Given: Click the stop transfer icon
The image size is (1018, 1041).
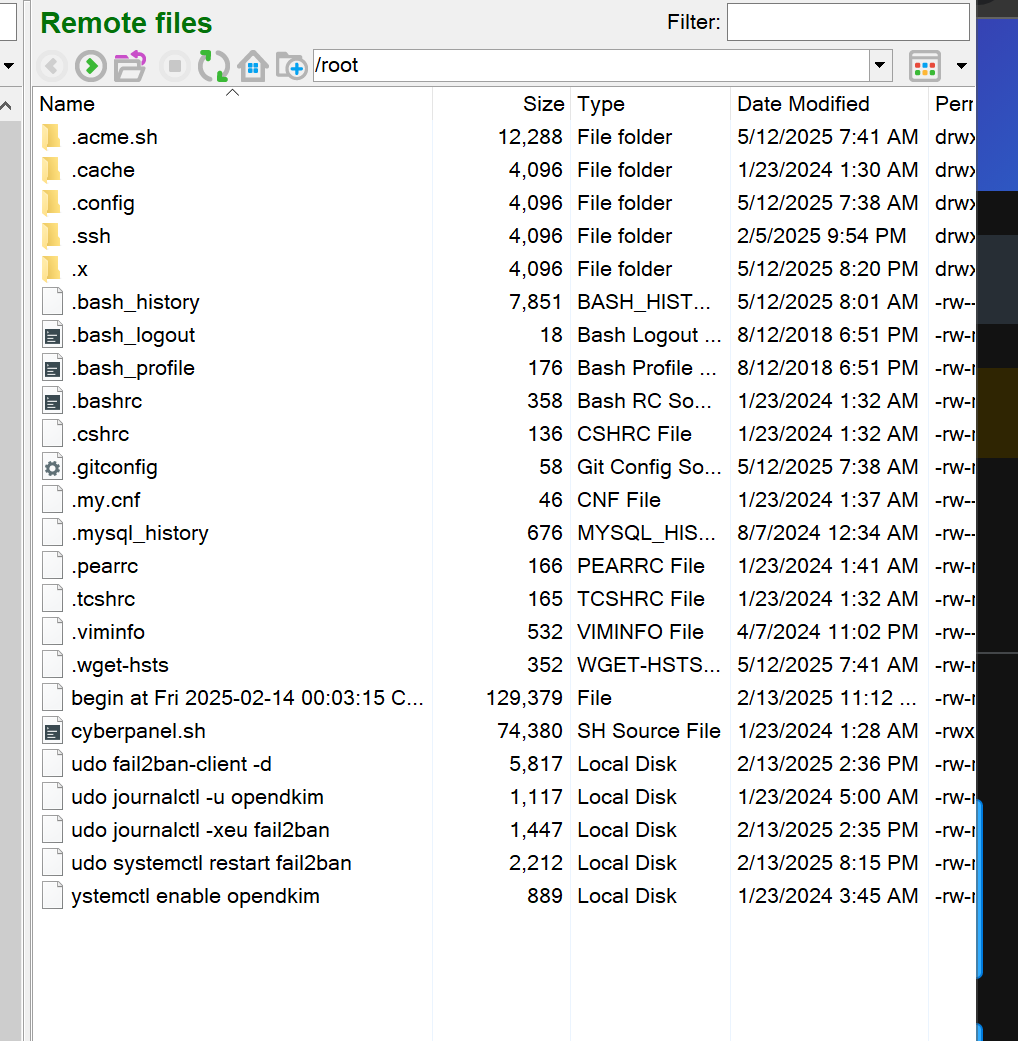Looking at the screenshot, I should pos(175,66).
